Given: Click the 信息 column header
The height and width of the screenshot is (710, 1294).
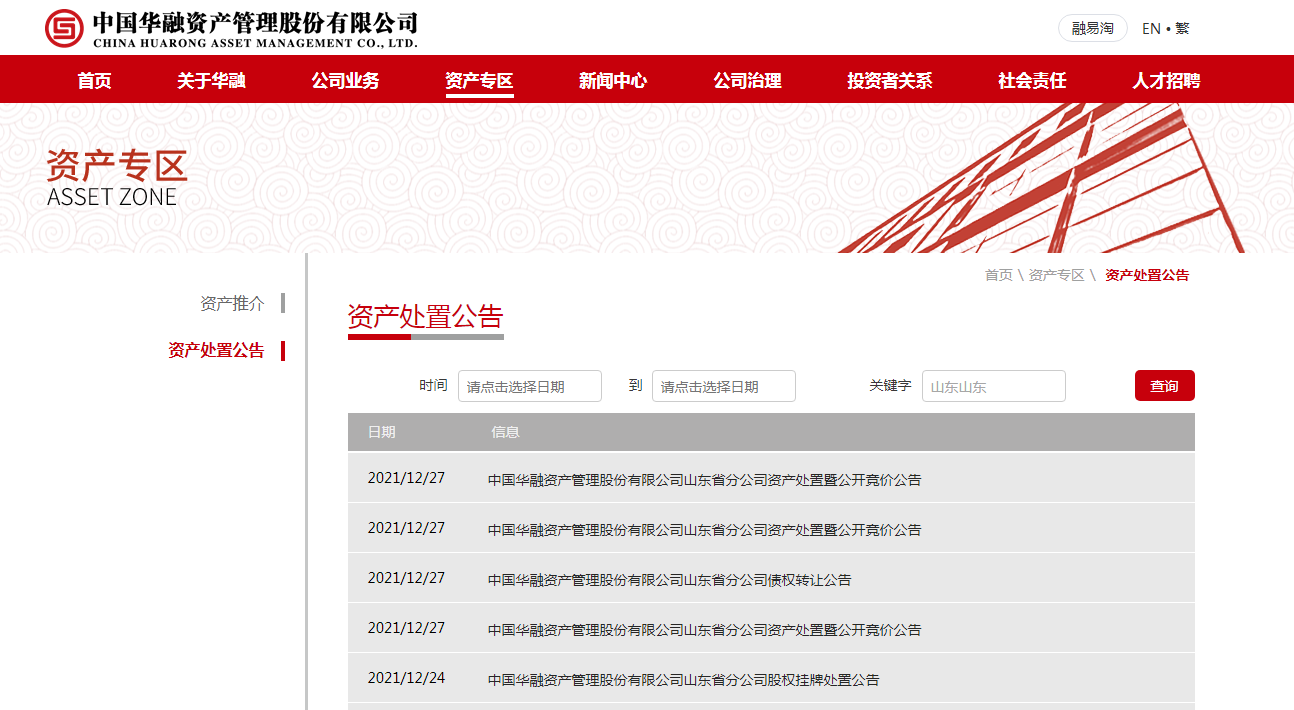Looking at the screenshot, I should point(505,432).
